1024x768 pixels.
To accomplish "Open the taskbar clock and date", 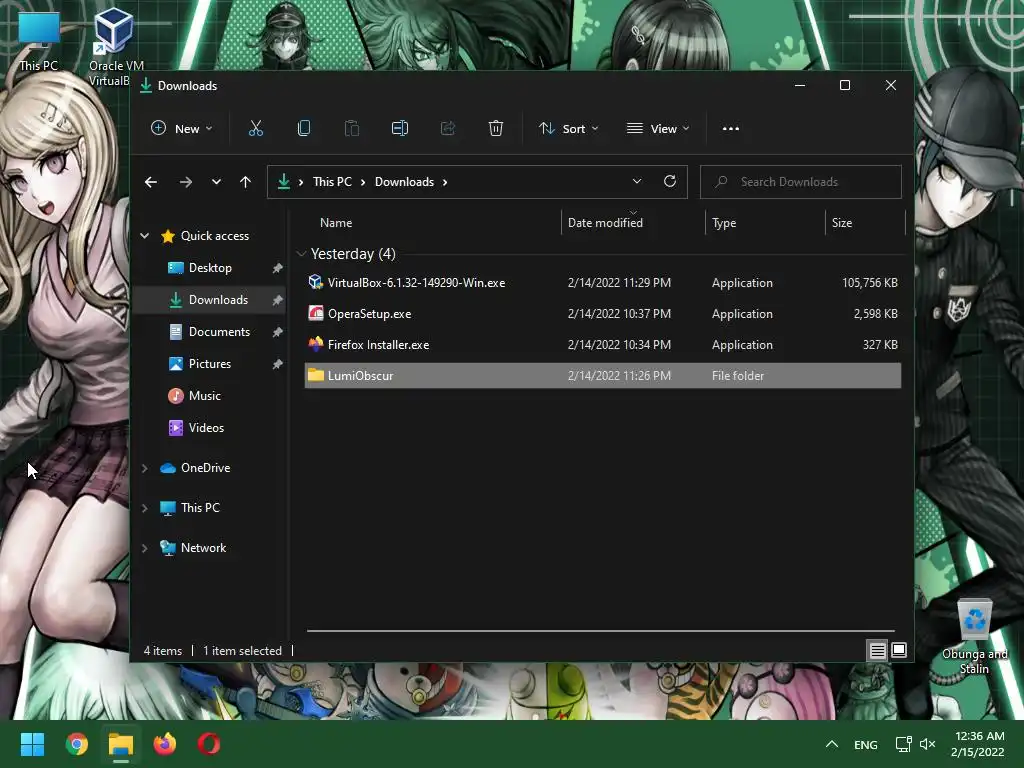I will tap(978, 744).
